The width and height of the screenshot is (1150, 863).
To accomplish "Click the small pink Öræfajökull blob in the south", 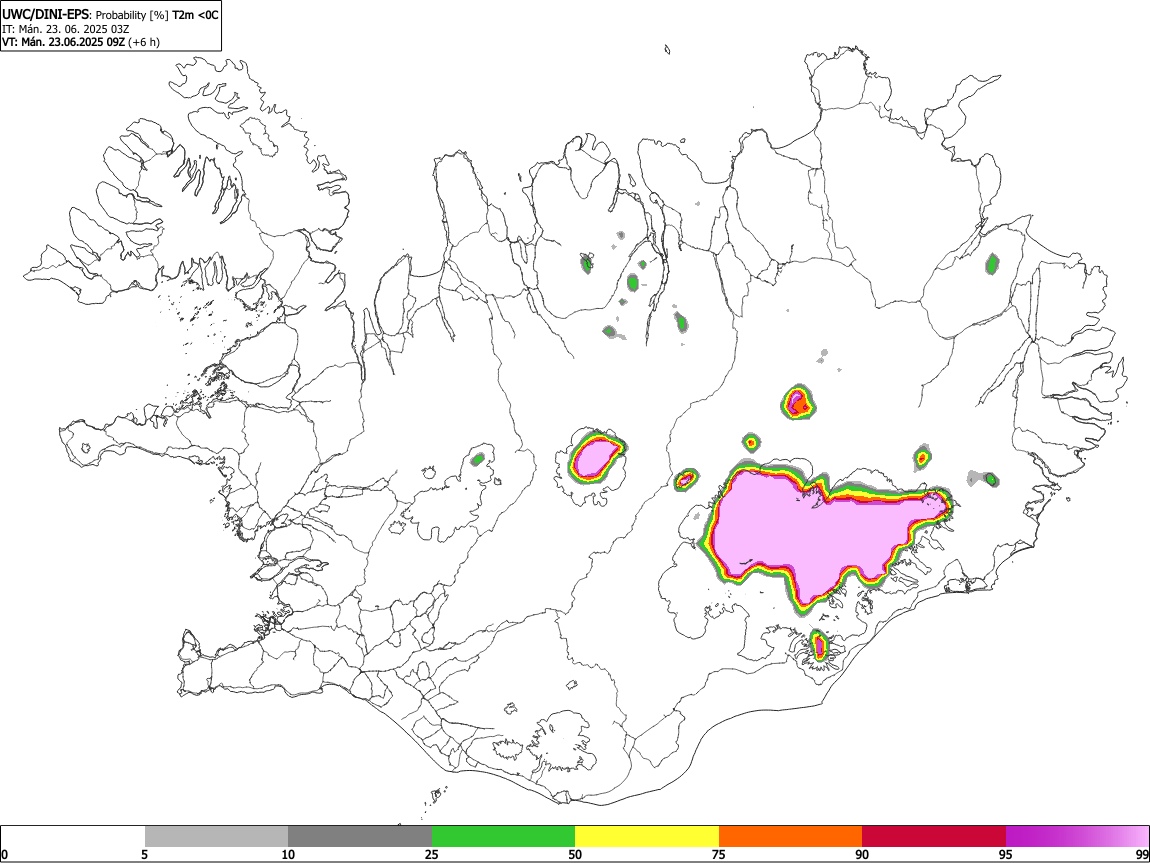I will pyautogui.click(x=819, y=646).
